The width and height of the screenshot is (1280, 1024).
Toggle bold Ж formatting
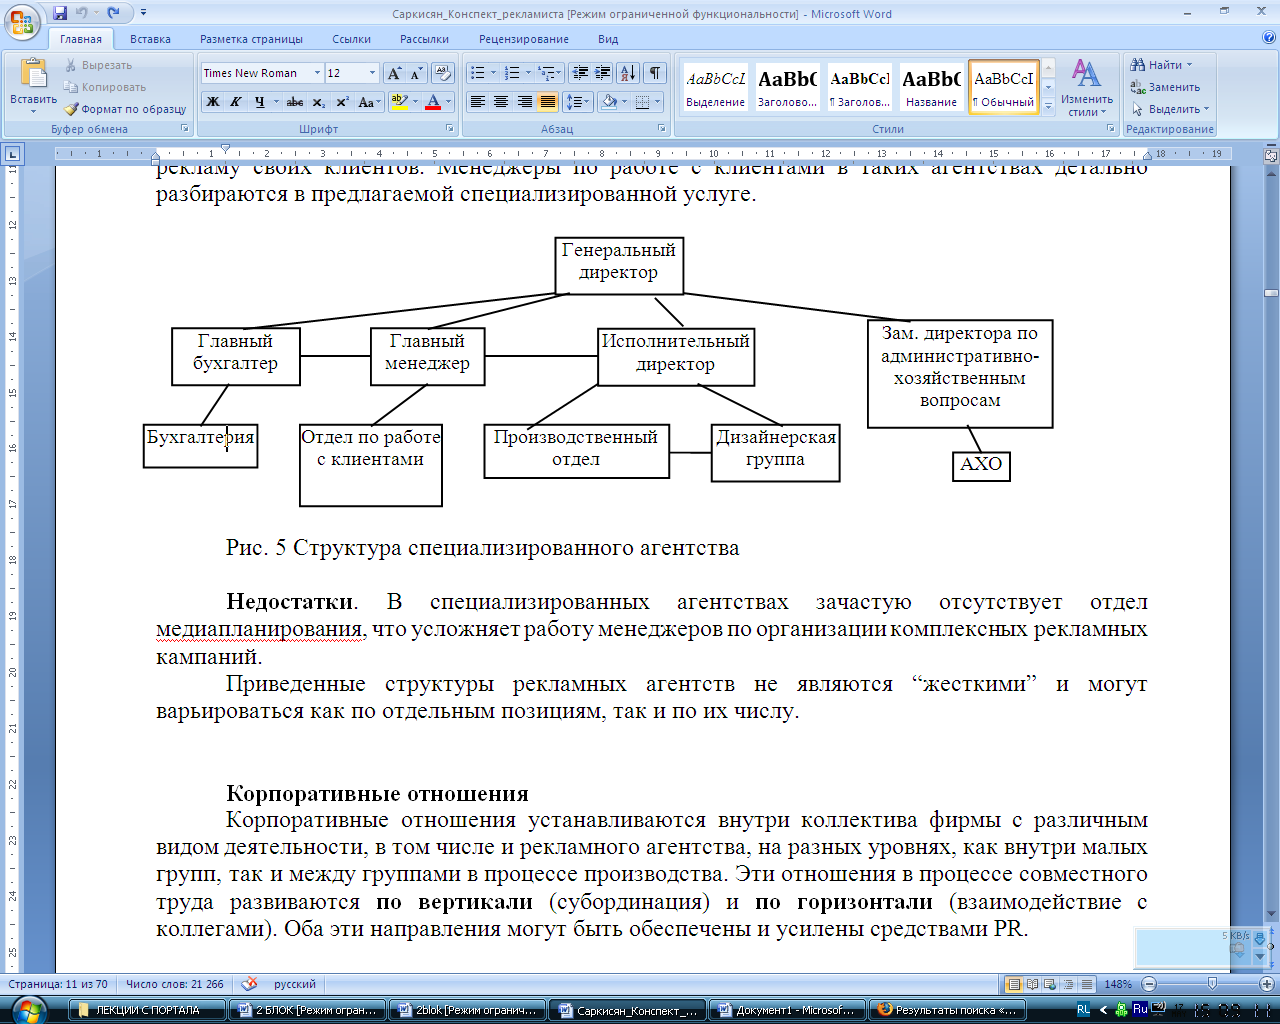(x=212, y=102)
